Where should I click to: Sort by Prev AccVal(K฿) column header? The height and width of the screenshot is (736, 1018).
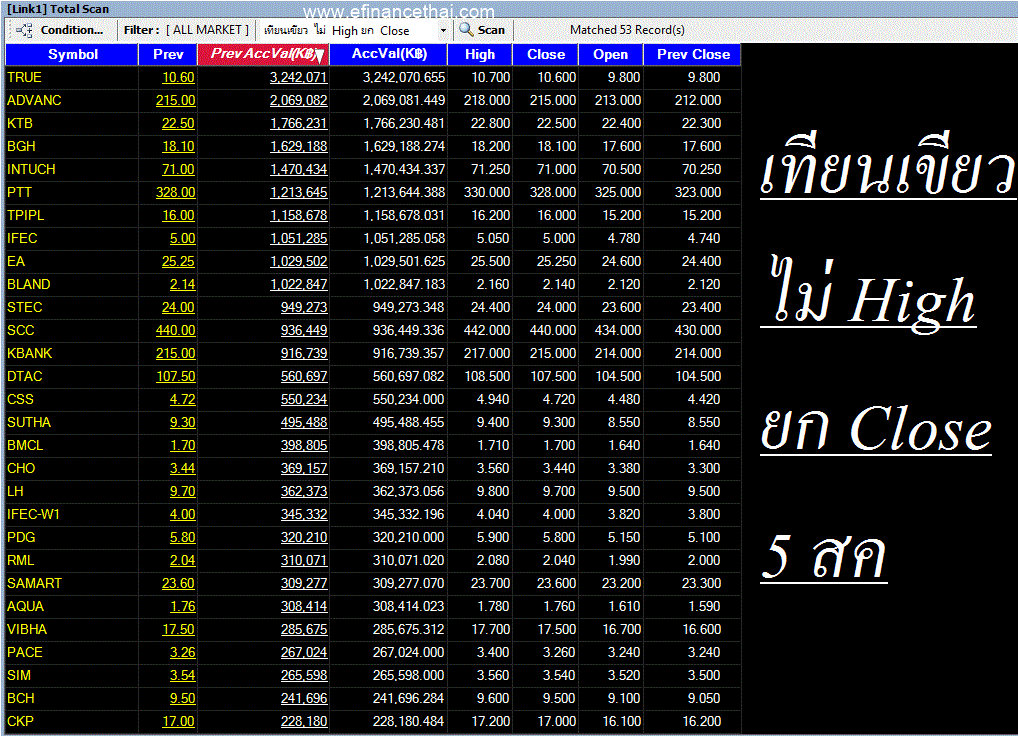(263, 55)
